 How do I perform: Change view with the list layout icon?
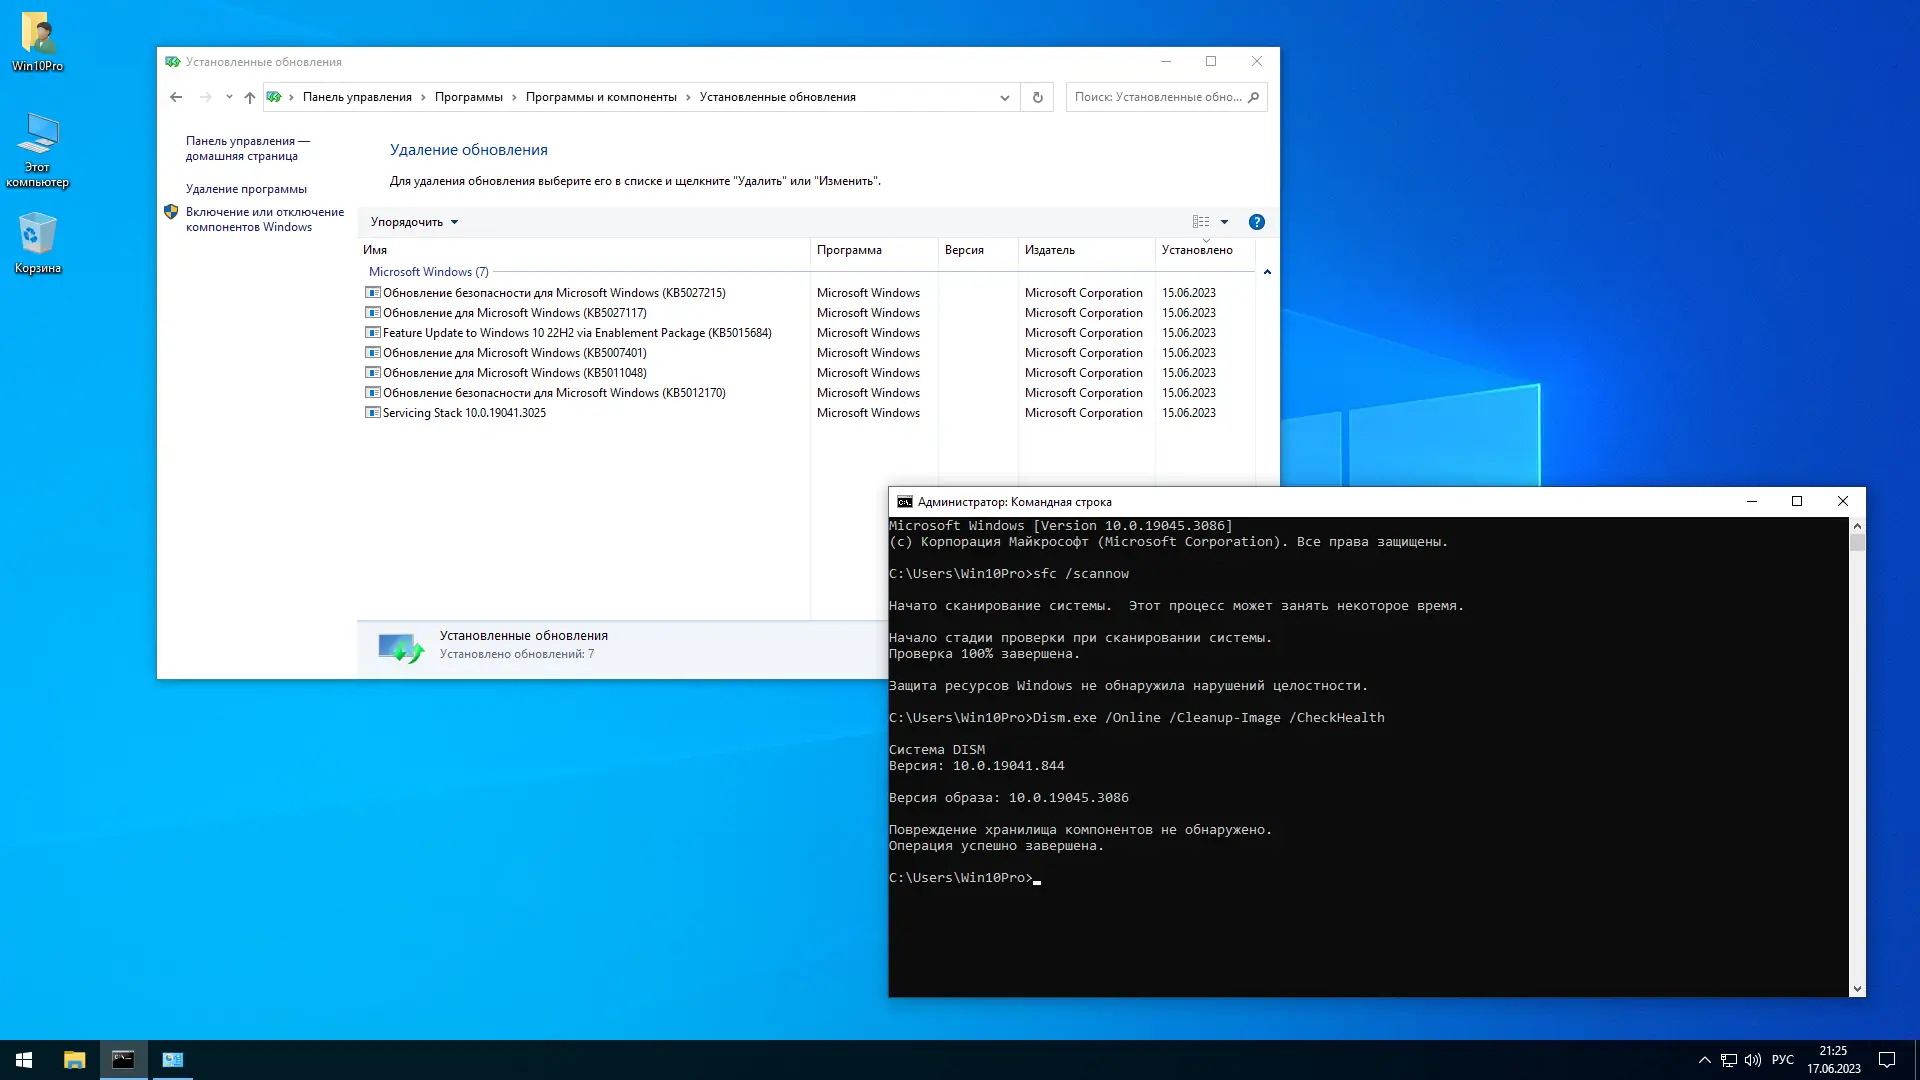[1199, 221]
